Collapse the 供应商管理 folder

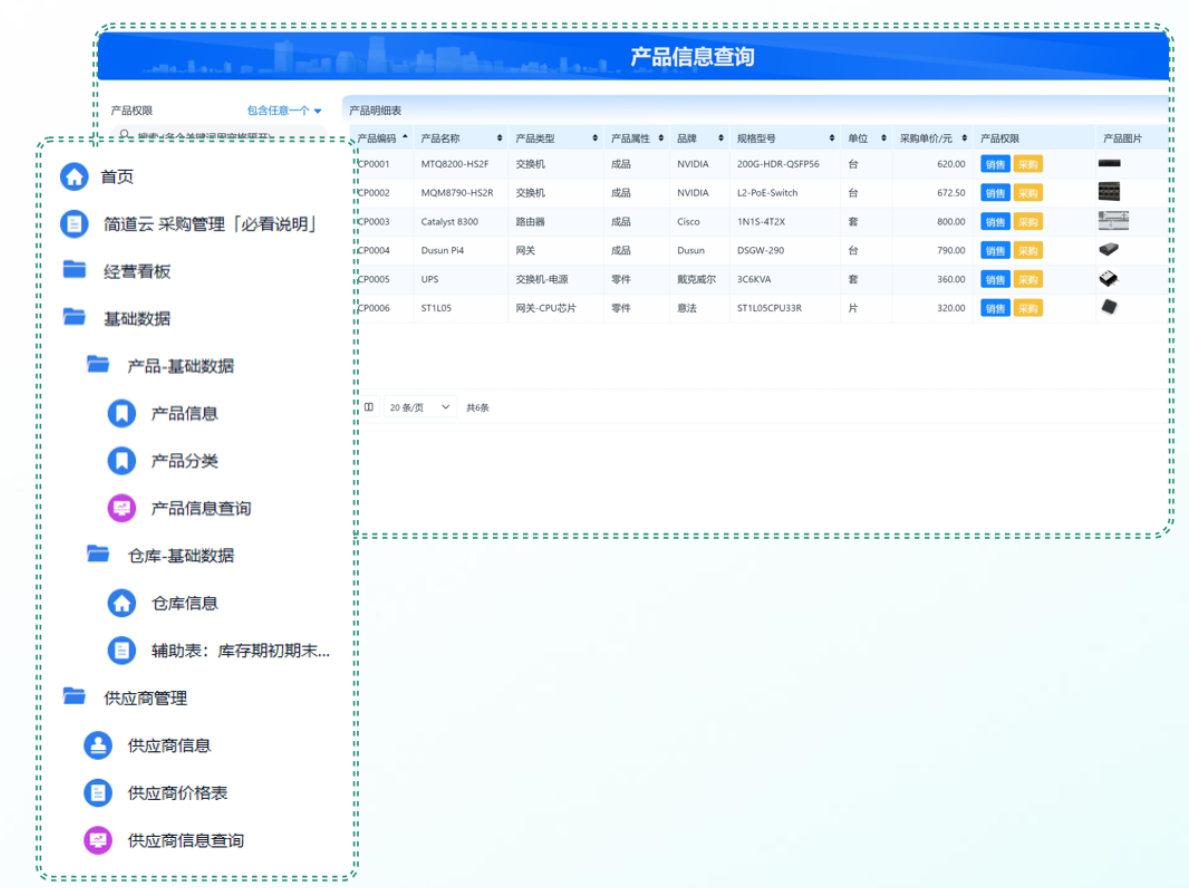tap(74, 697)
